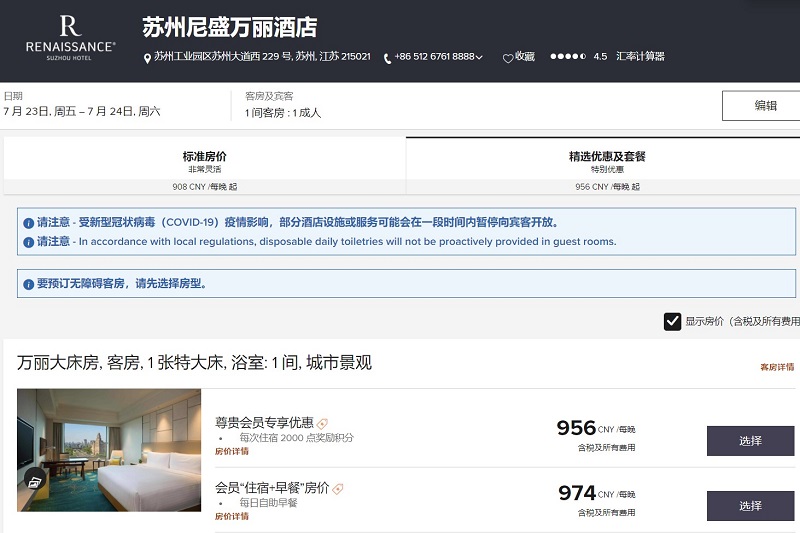Click the tag icon beside 尊贵会员专享优惠
The image size is (800, 533).
322,424
